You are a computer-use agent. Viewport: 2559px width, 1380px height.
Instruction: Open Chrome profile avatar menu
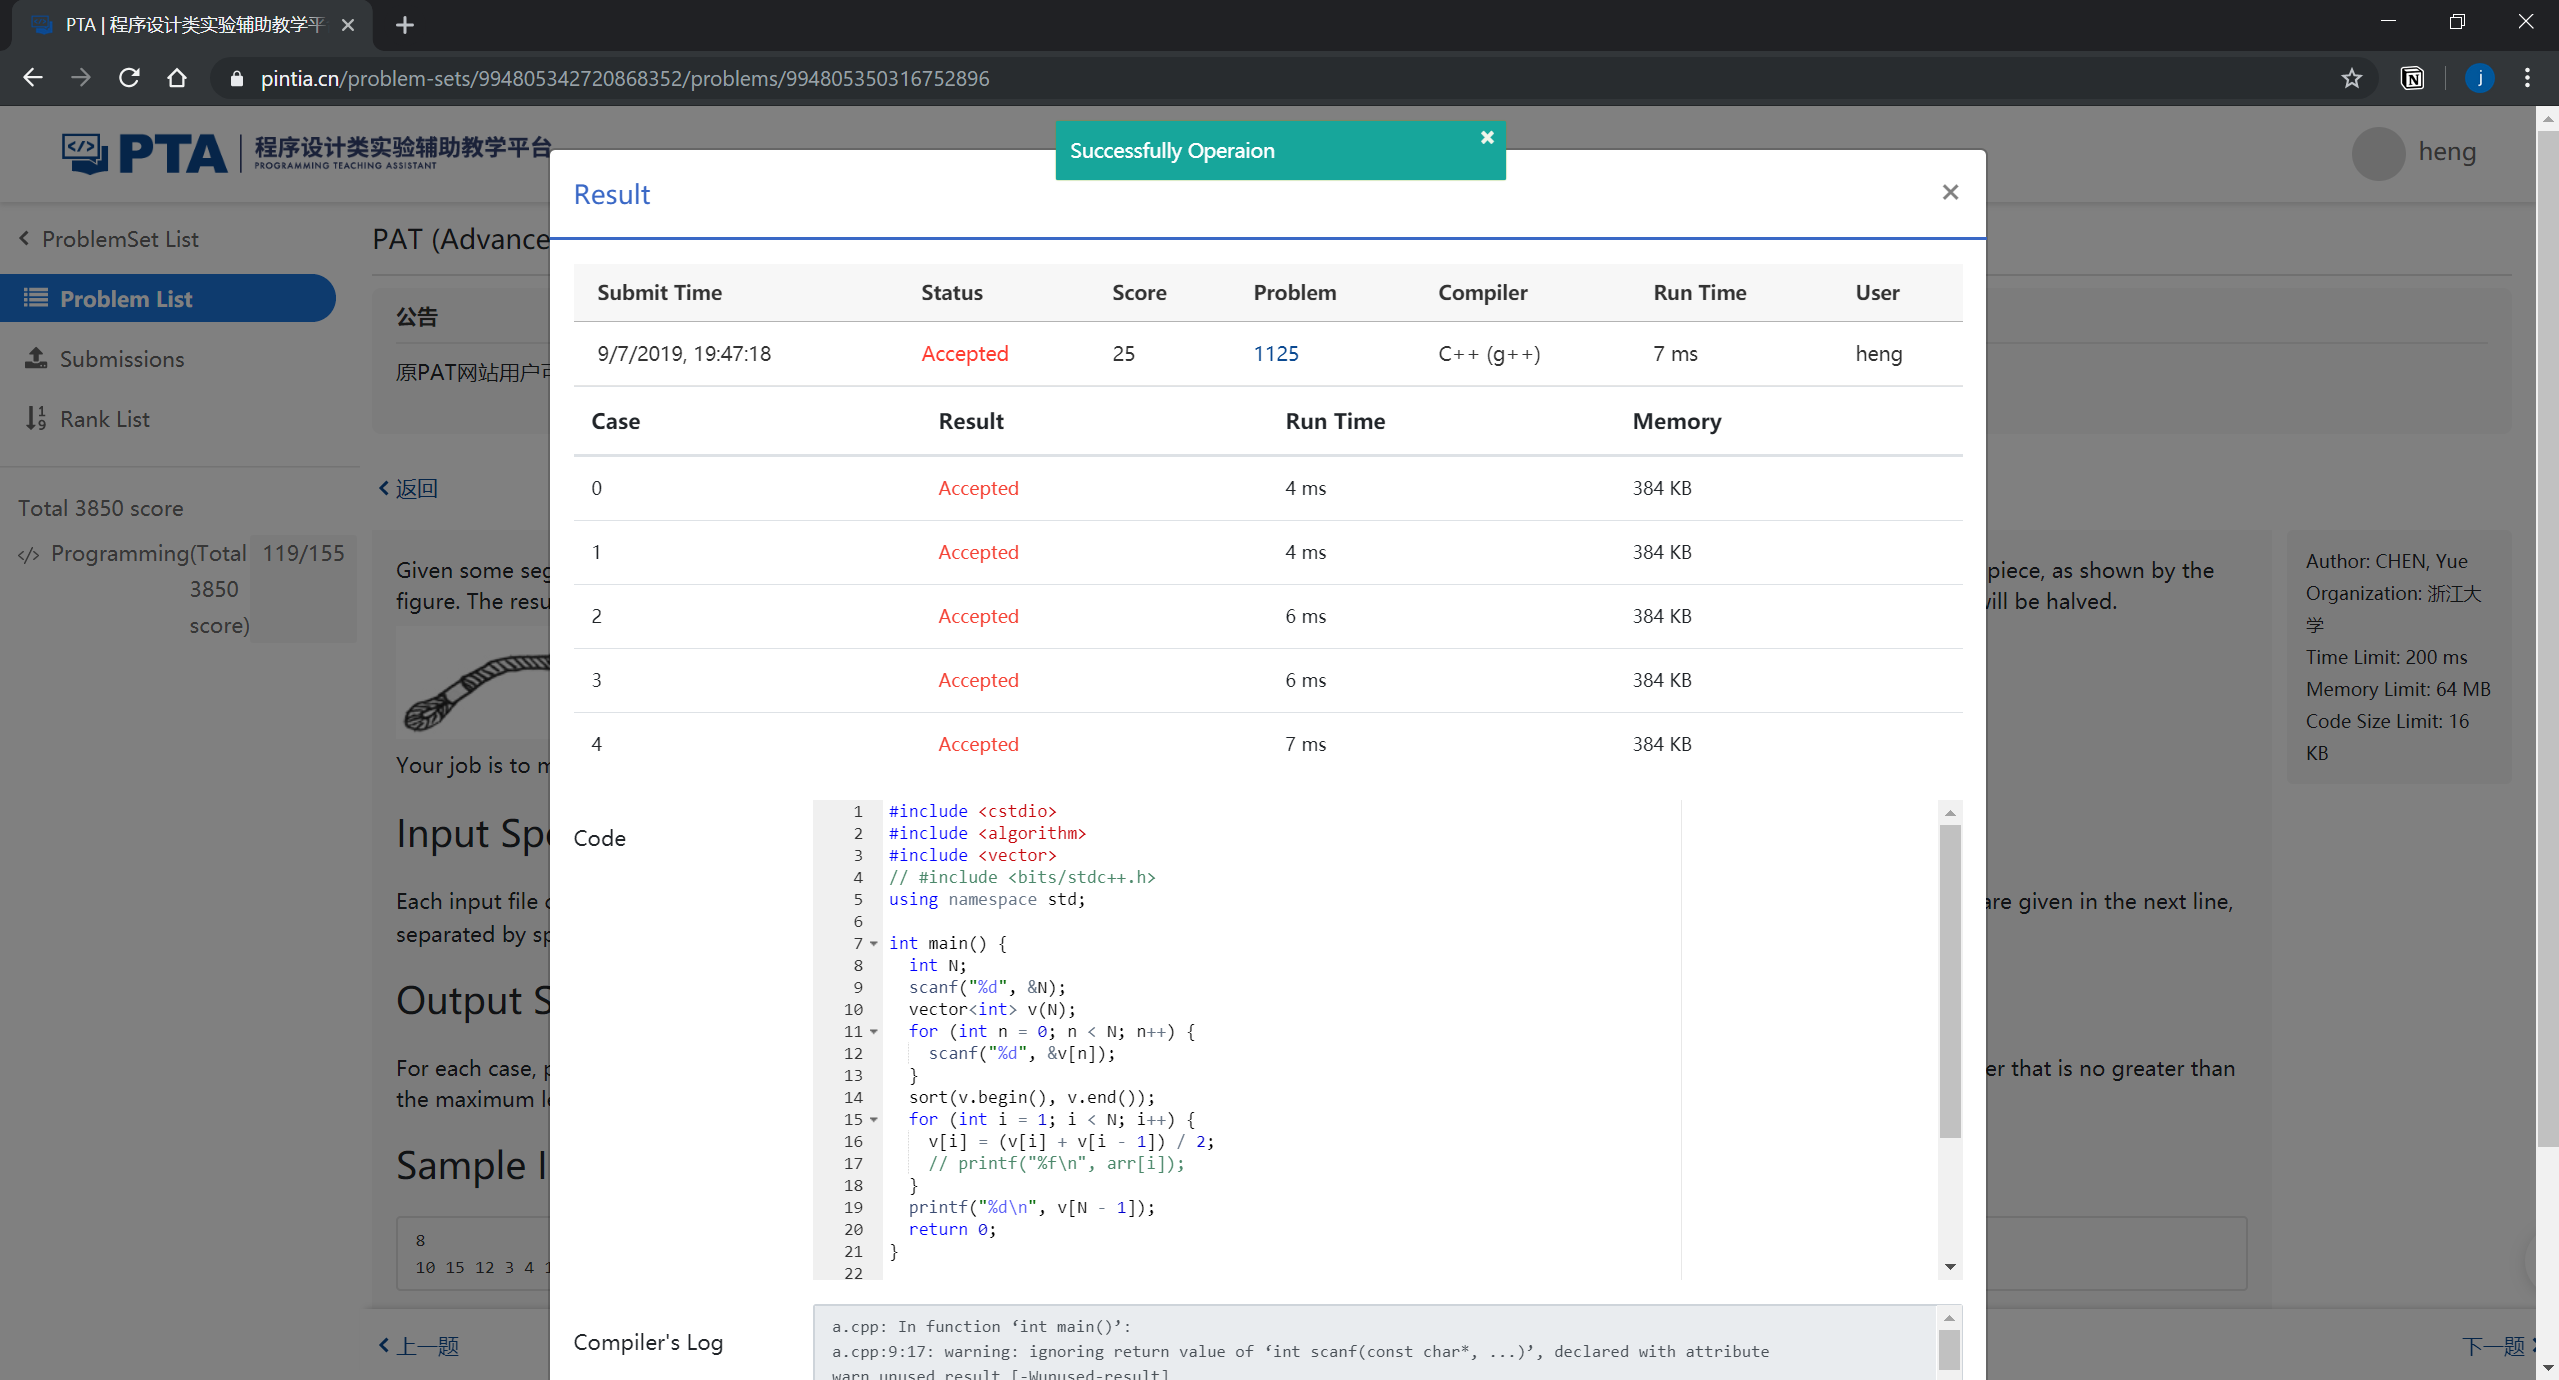click(2479, 78)
